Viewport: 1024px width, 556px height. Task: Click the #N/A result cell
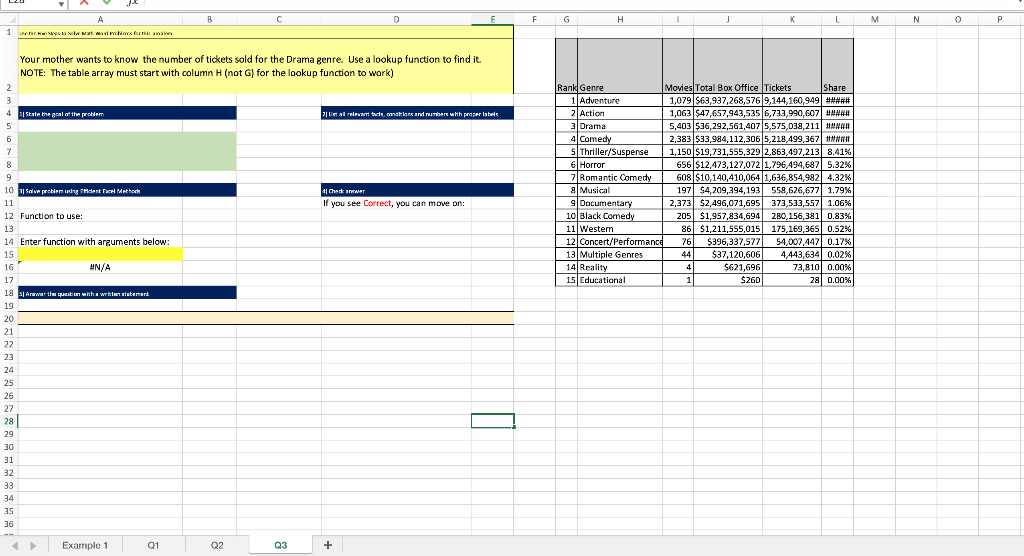tap(100, 267)
